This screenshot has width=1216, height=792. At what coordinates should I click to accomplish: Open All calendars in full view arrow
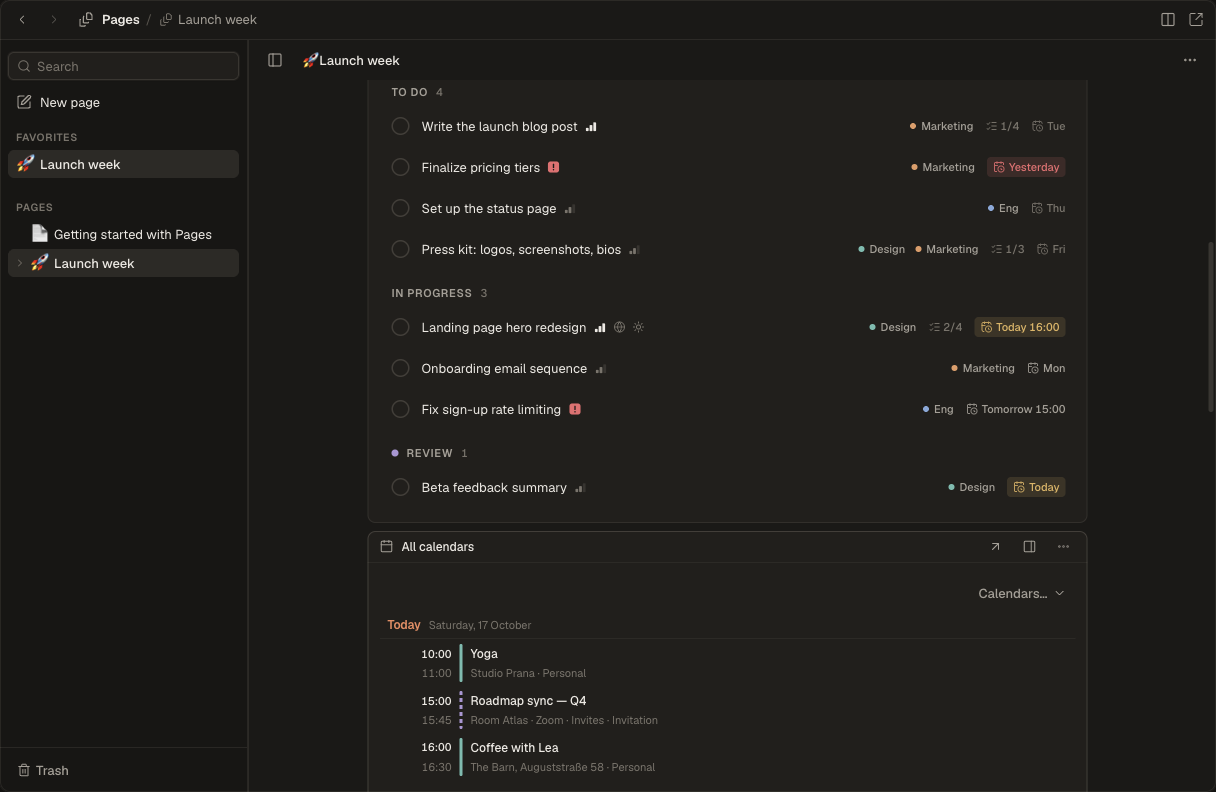coord(995,546)
